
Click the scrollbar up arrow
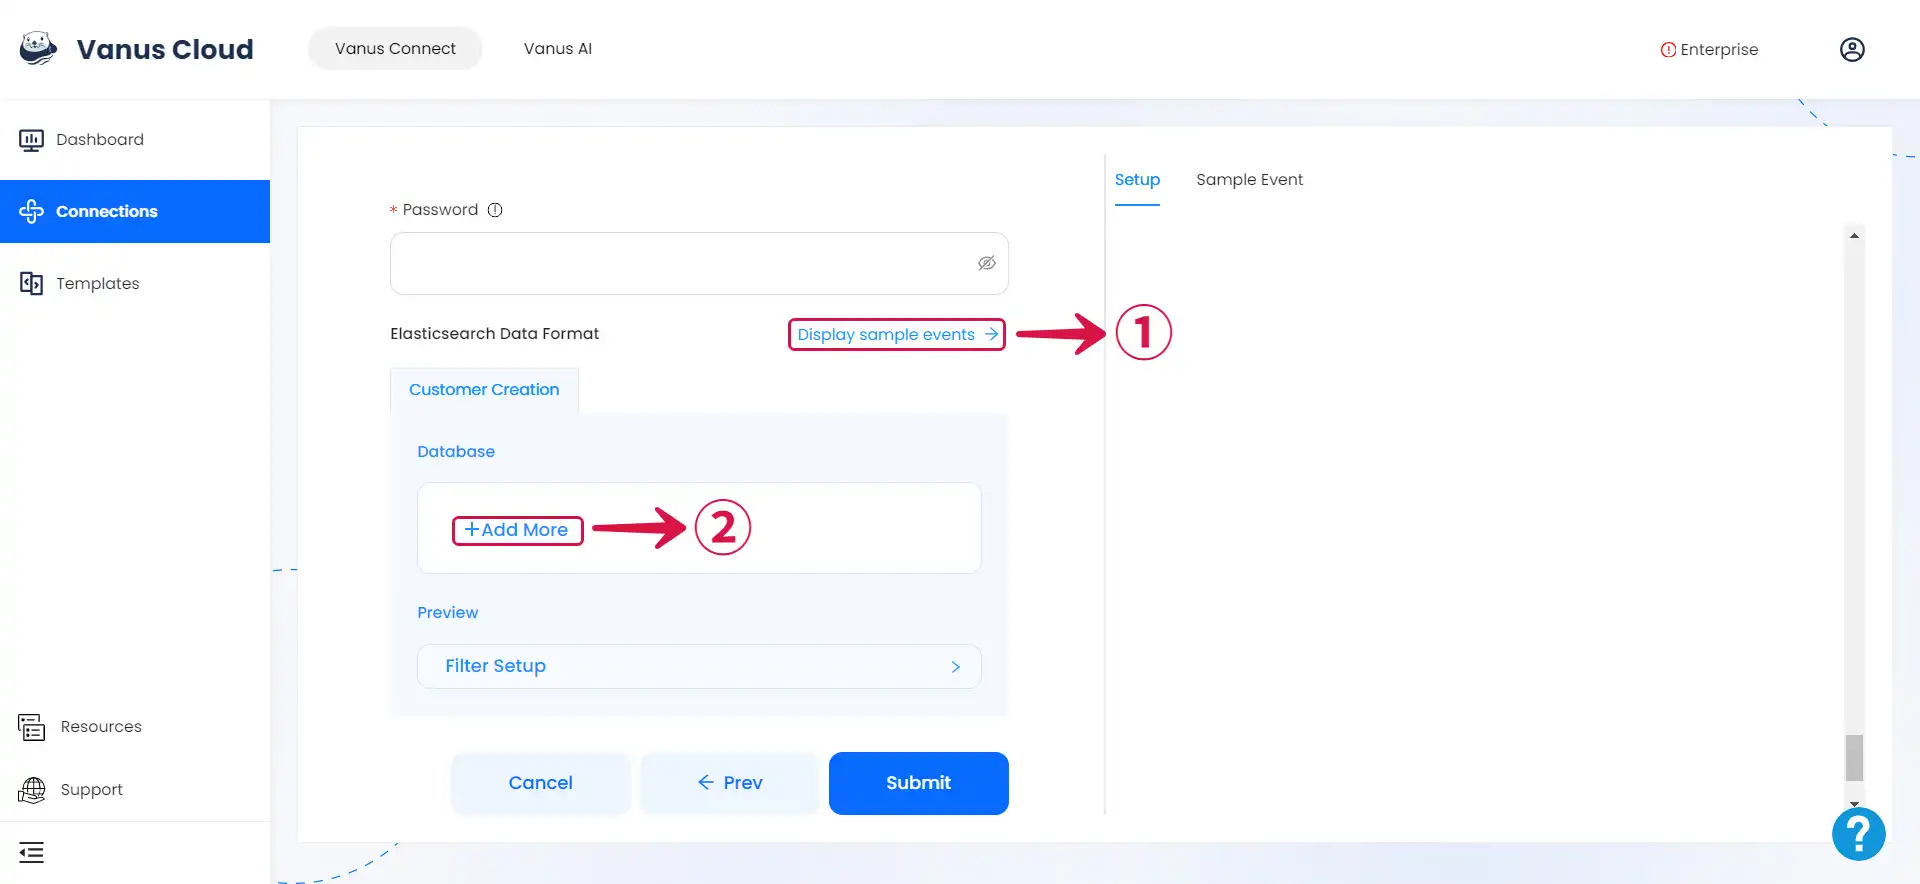coord(1854,236)
